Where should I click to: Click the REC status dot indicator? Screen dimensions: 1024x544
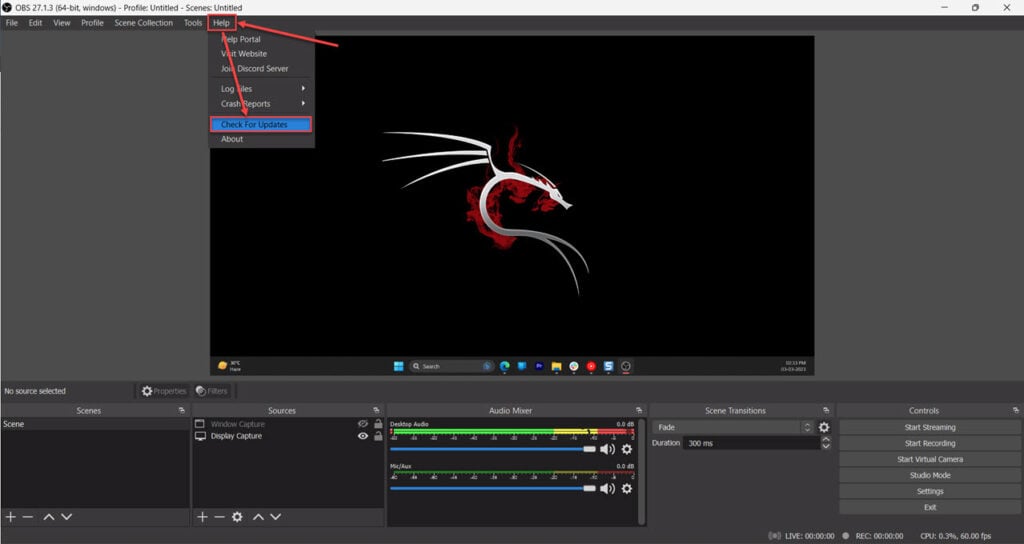(x=846, y=536)
